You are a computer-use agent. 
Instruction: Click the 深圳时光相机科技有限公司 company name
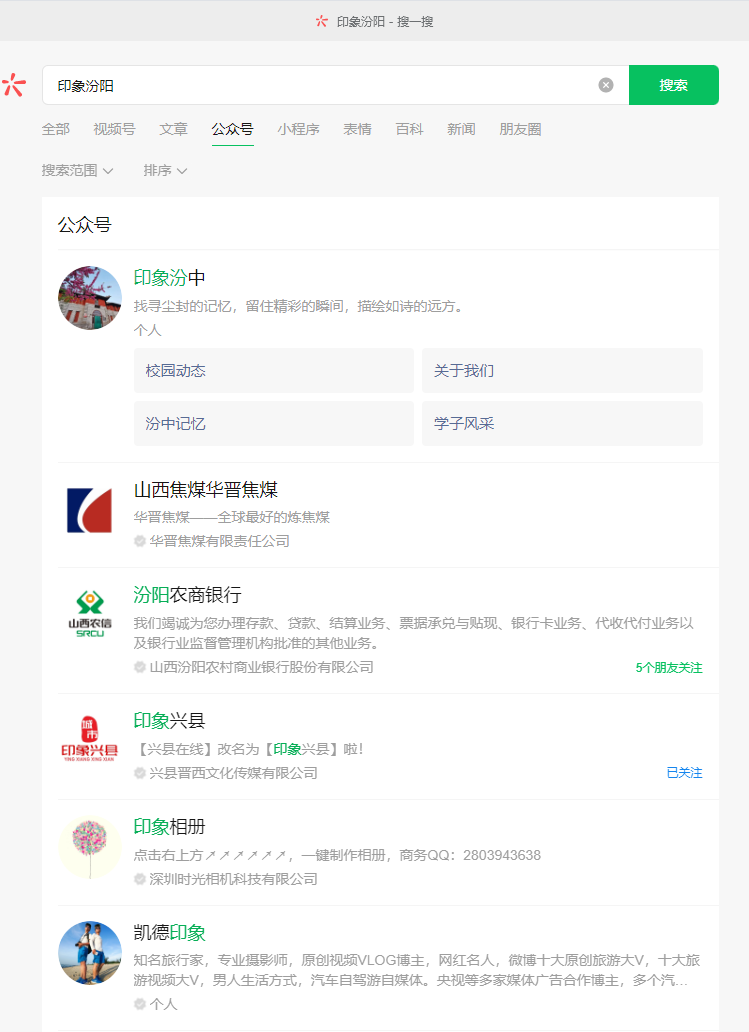coord(233,879)
